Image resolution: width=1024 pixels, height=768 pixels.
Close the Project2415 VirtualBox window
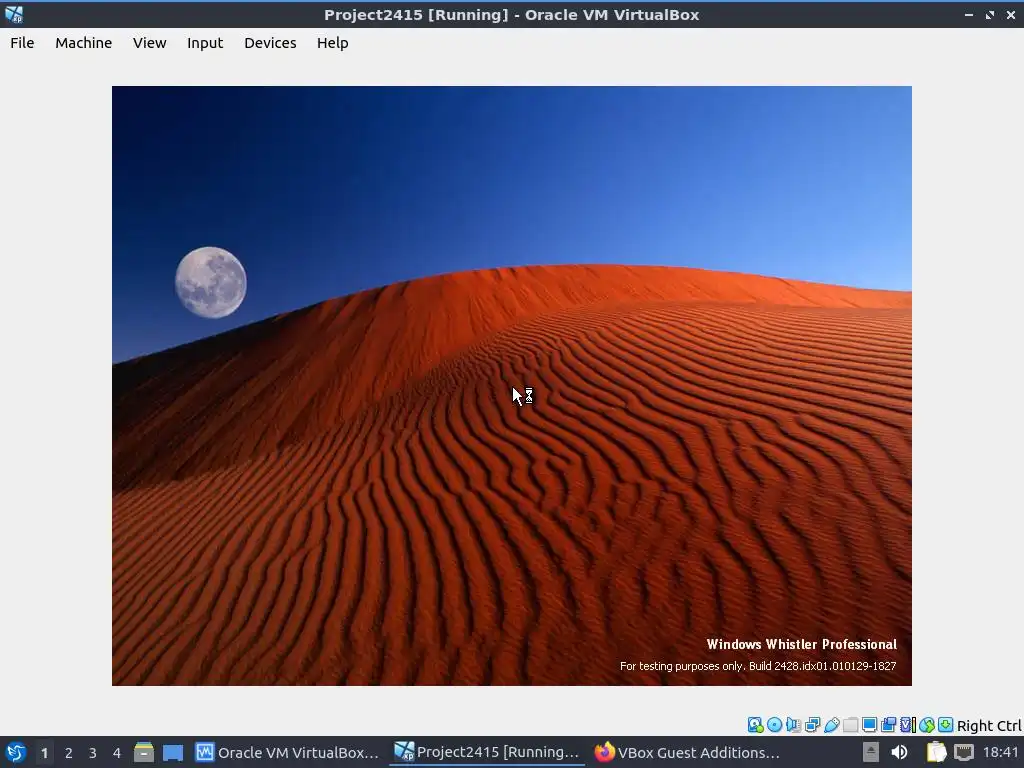tap(1011, 14)
